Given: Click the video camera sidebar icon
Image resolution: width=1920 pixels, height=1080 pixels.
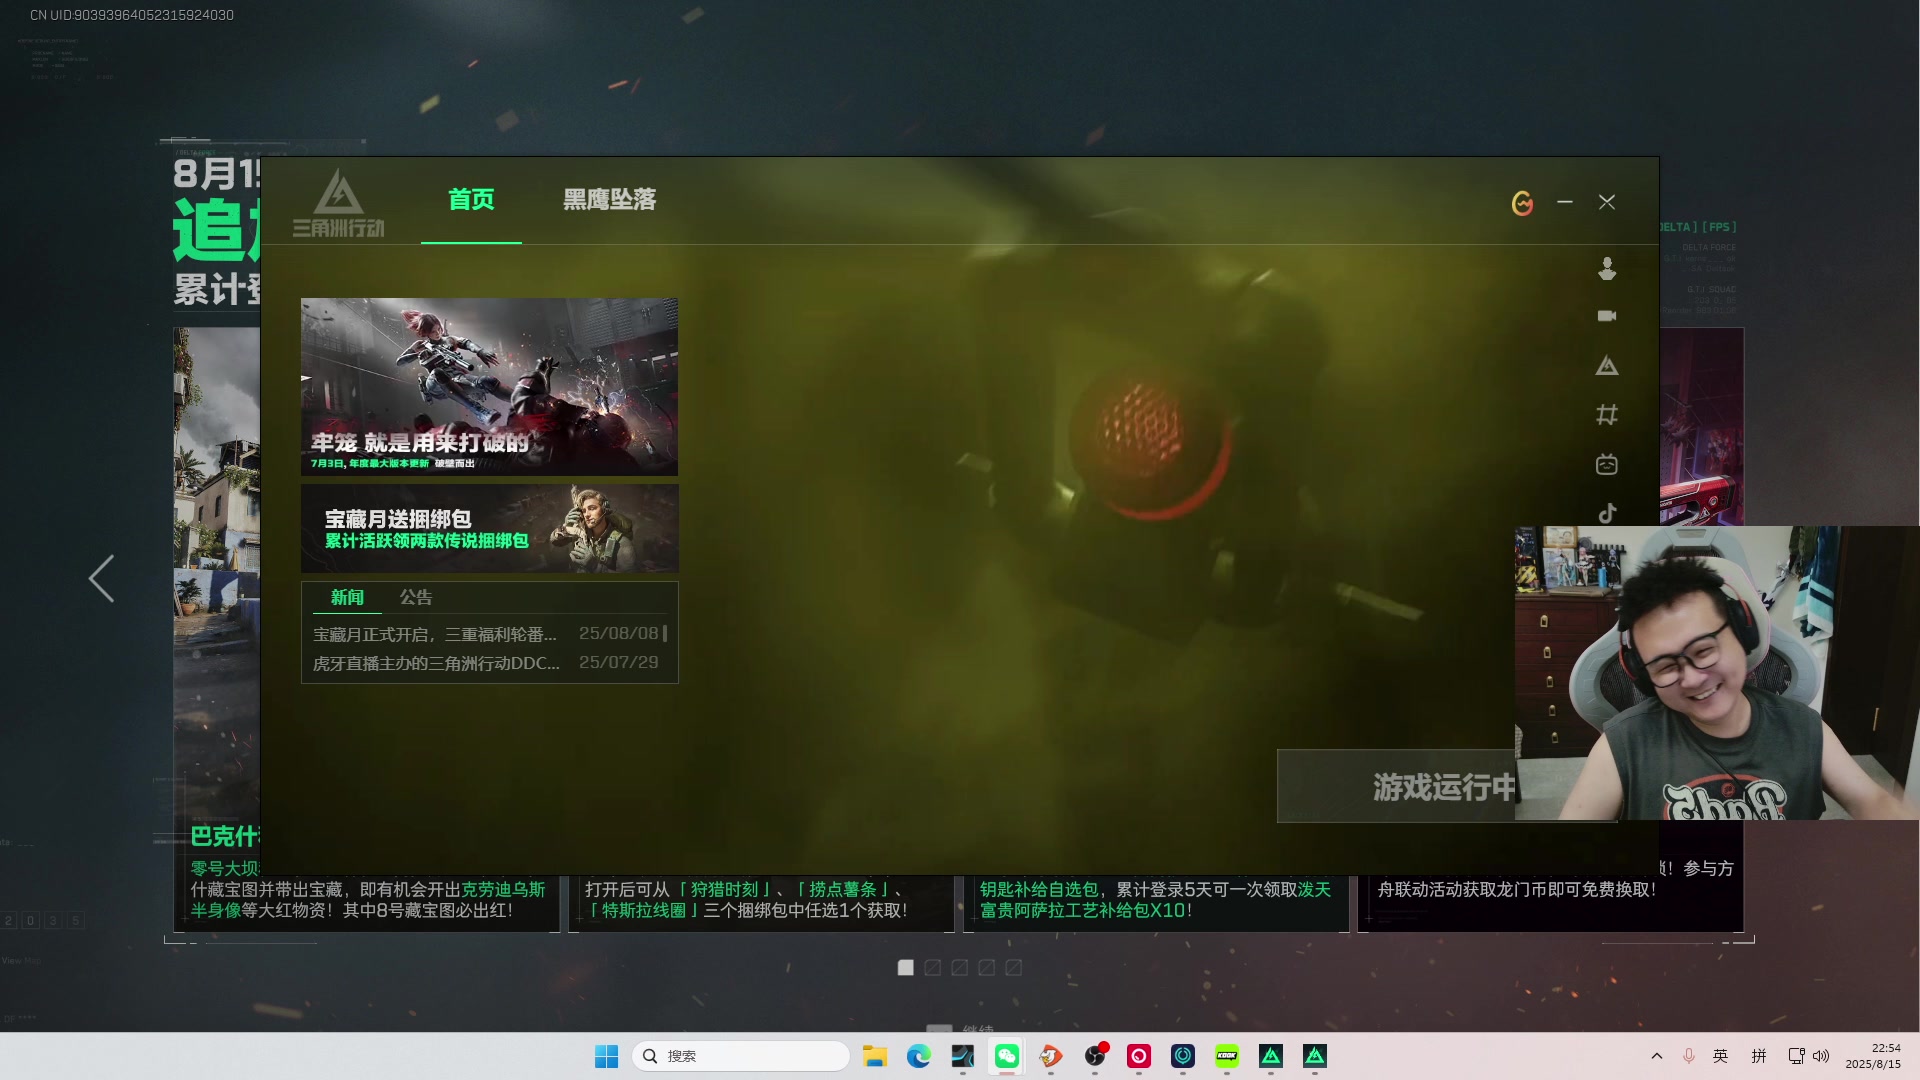Looking at the screenshot, I should coord(1607,316).
